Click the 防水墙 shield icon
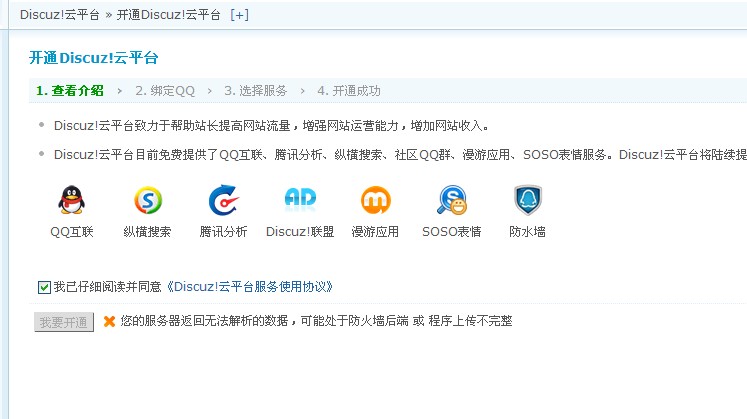The image size is (747, 419). (528, 200)
